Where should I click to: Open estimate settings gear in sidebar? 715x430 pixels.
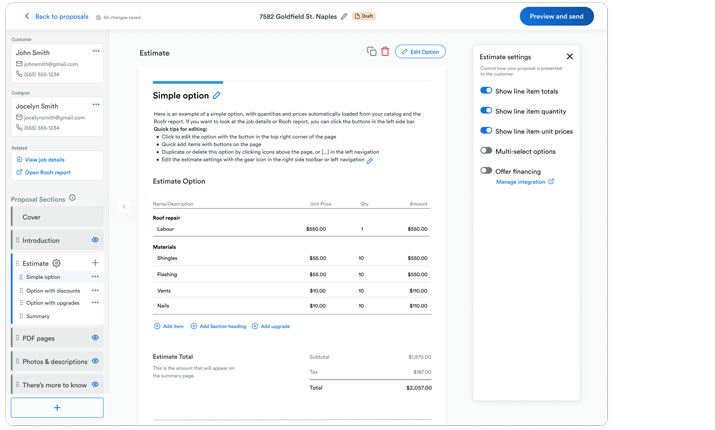[x=56, y=263]
